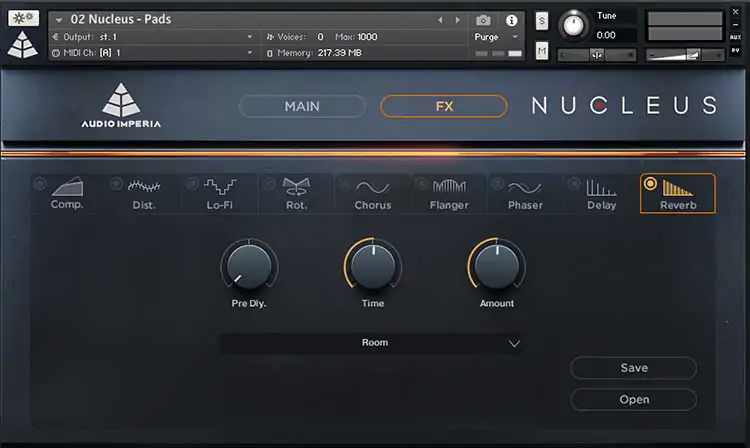Click the Compressor effect icon
This screenshot has height=448, width=750.
pyautogui.click(x=68, y=186)
